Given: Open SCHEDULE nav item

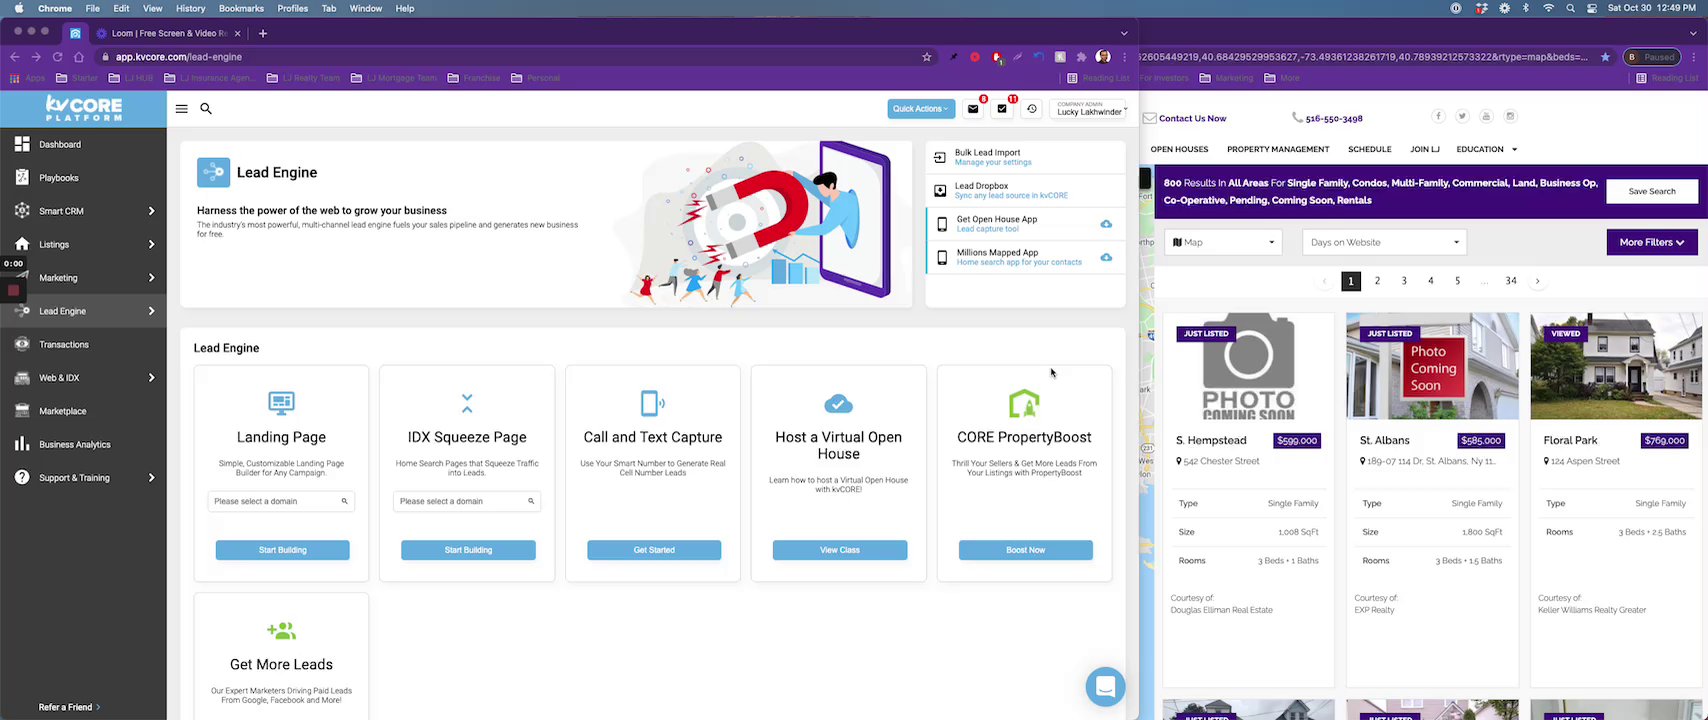Looking at the screenshot, I should coord(1369,149).
